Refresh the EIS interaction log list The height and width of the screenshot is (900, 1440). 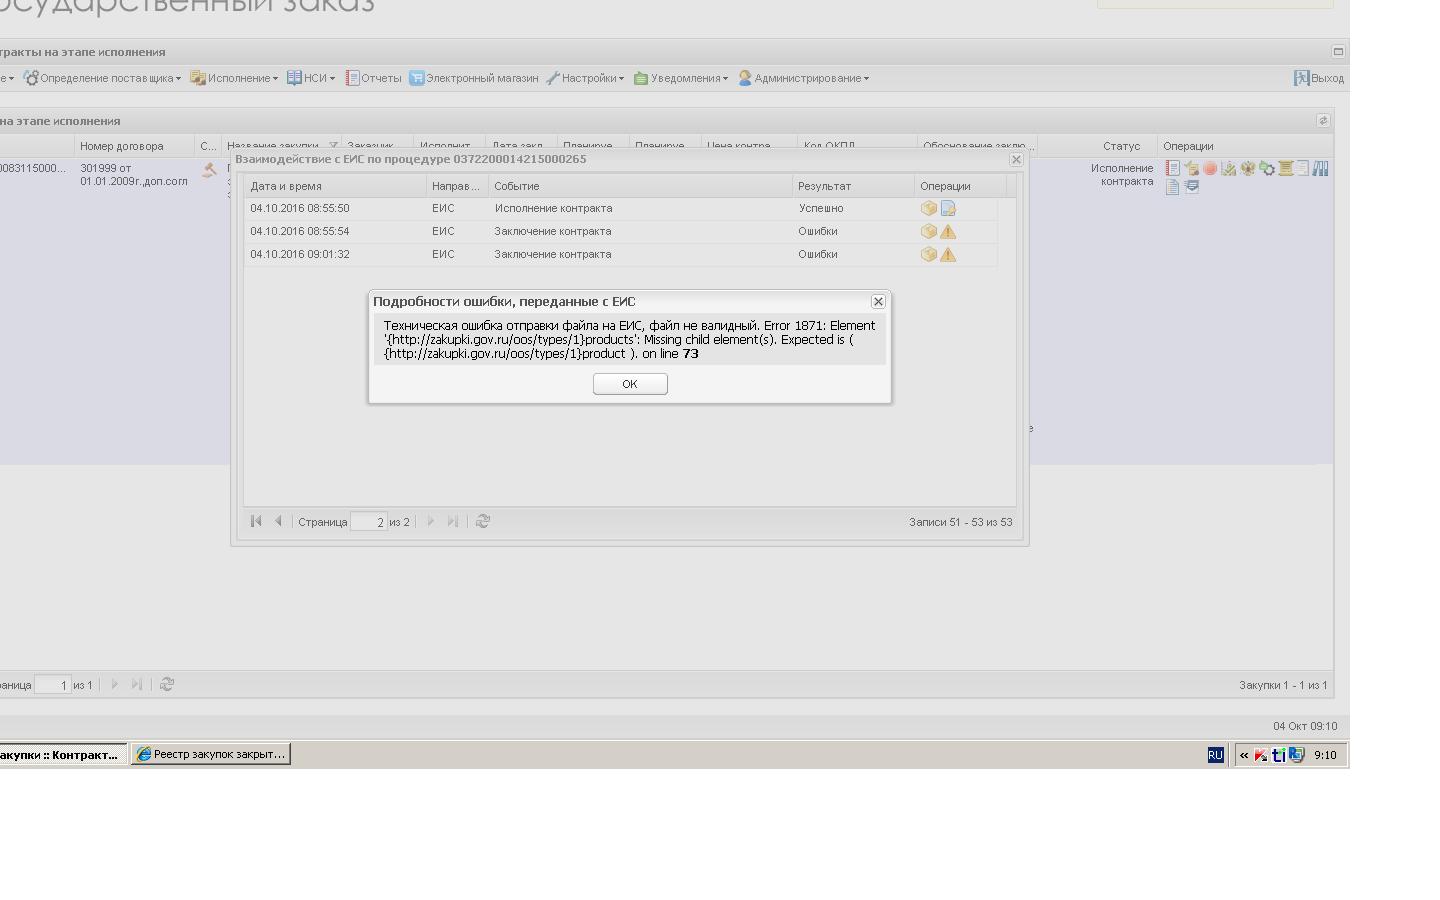pyautogui.click(x=483, y=521)
